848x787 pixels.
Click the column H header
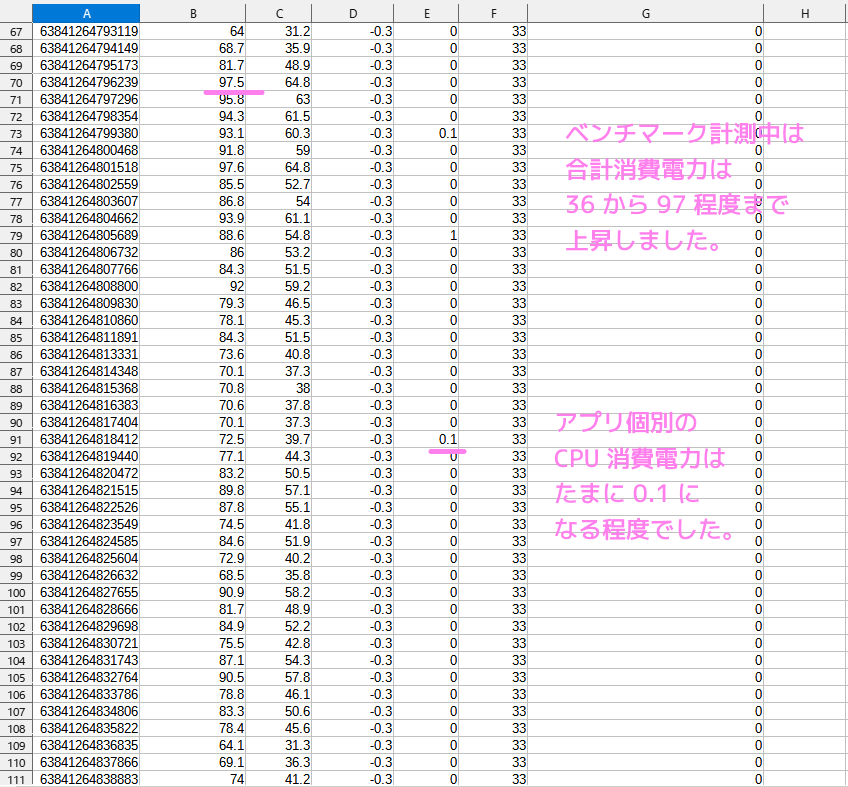click(x=805, y=12)
